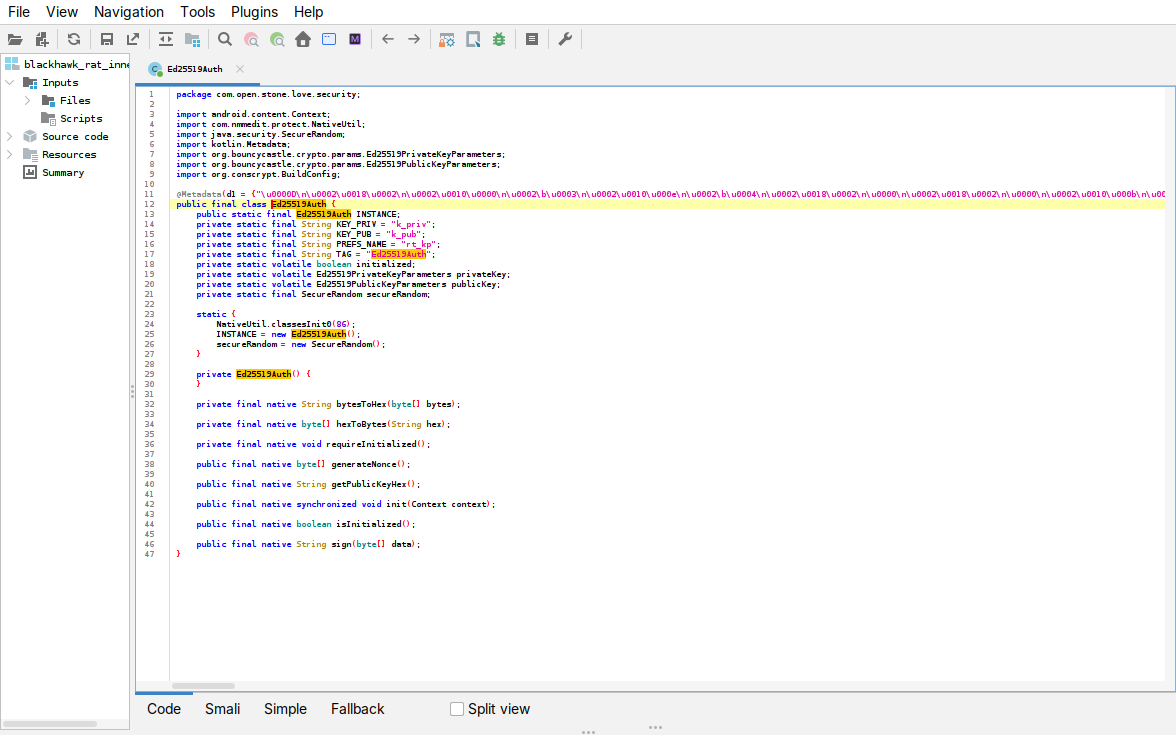
Task: Open comment search green magnifier icon
Action: (278, 40)
